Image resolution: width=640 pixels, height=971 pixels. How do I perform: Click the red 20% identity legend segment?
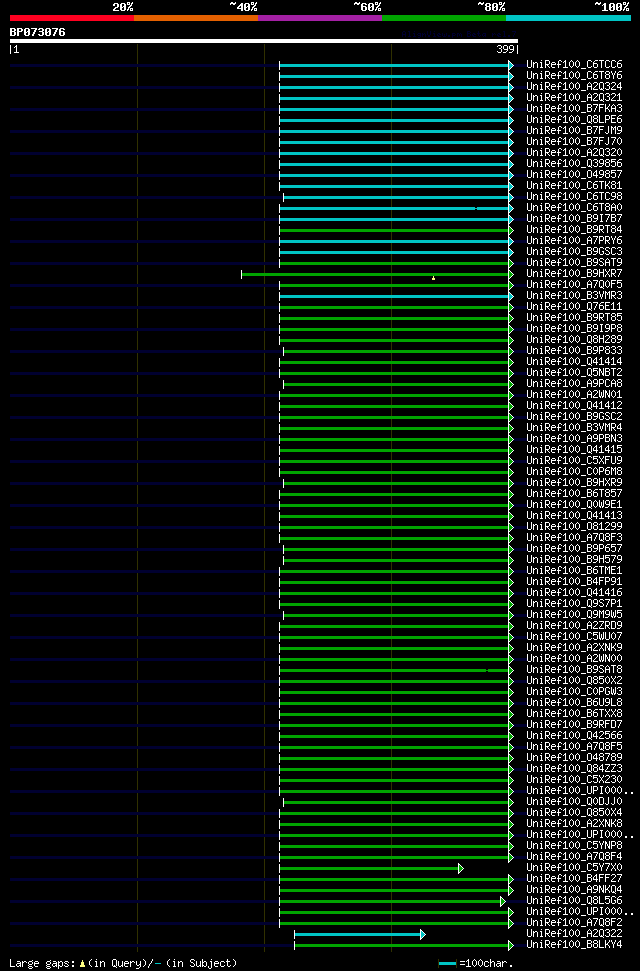(72, 18)
